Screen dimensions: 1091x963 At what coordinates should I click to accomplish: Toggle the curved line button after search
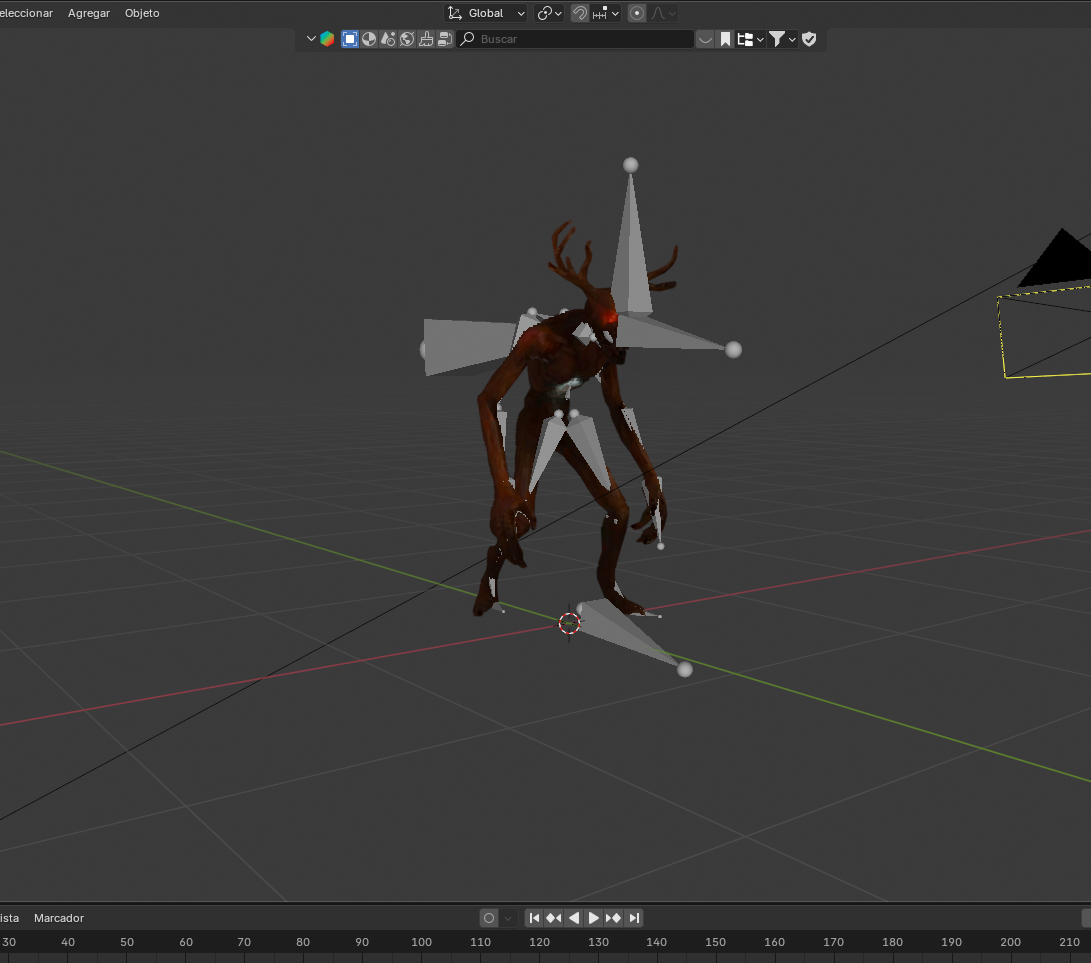tap(705, 39)
